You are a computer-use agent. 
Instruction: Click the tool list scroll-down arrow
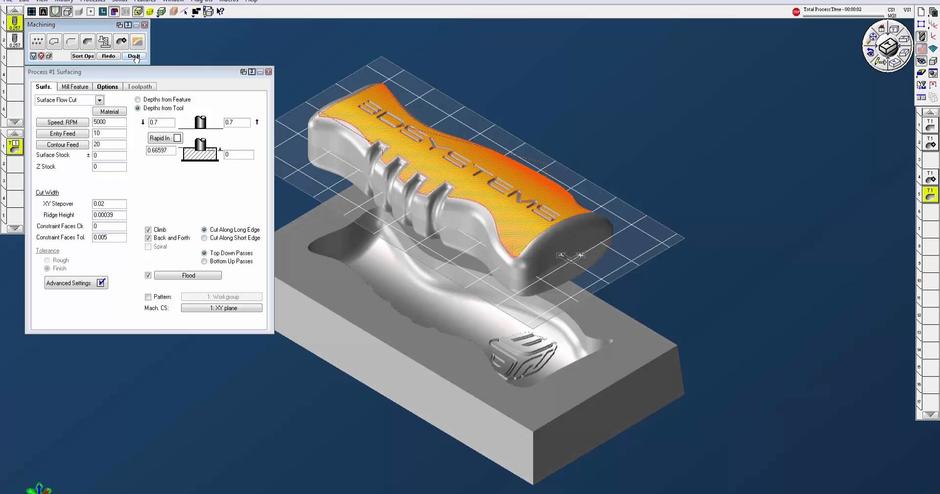pyautogui.click(x=14, y=122)
